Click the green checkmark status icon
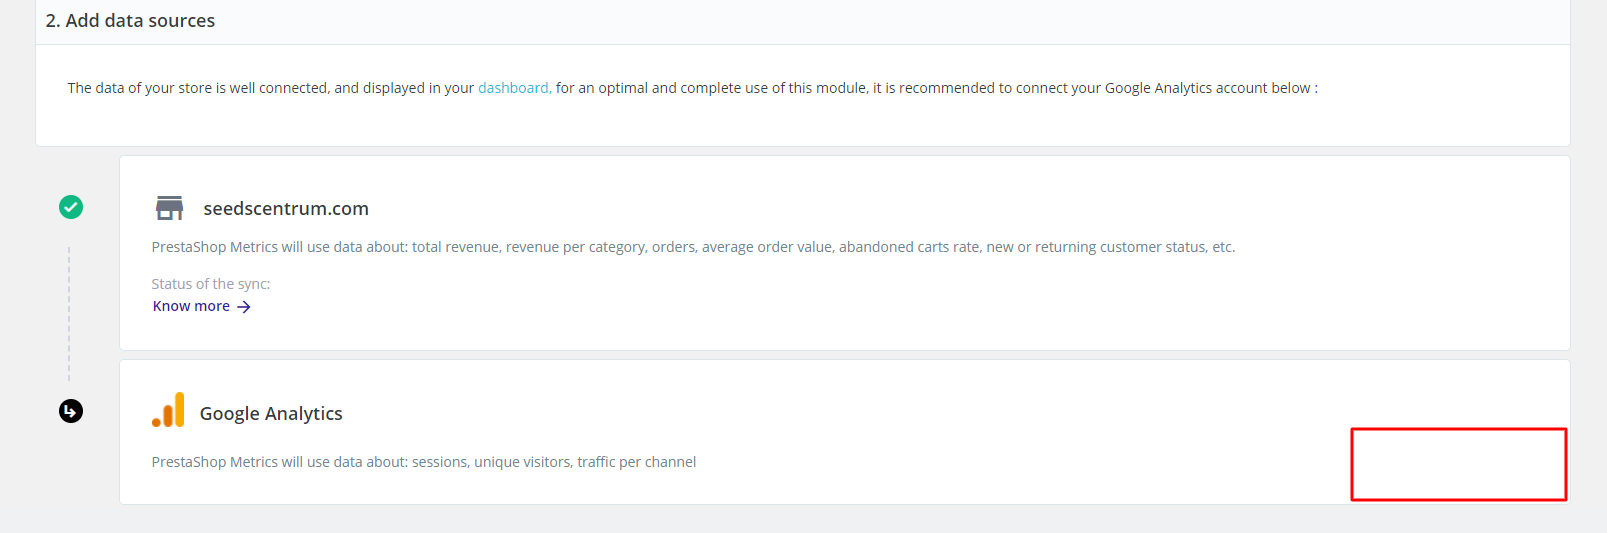The width and height of the screenshot is (1607, 533). (x=71, y=207)
